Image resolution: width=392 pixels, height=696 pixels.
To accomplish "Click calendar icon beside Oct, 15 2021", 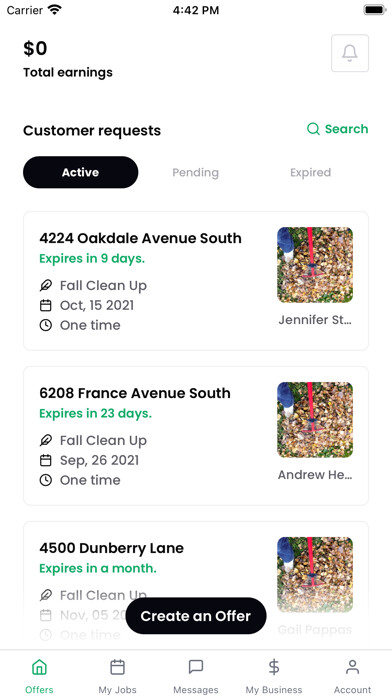I will click(x=46, y=305).
